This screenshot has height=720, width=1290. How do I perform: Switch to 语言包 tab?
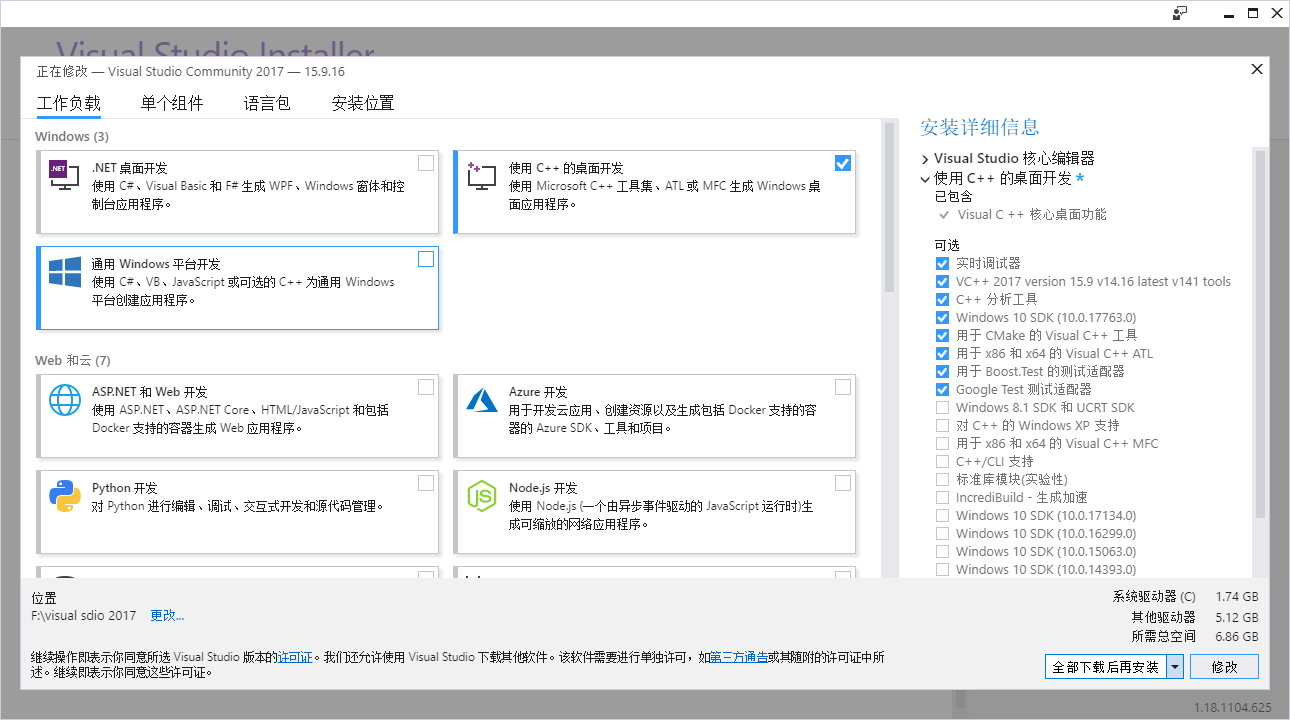point(267,103)
